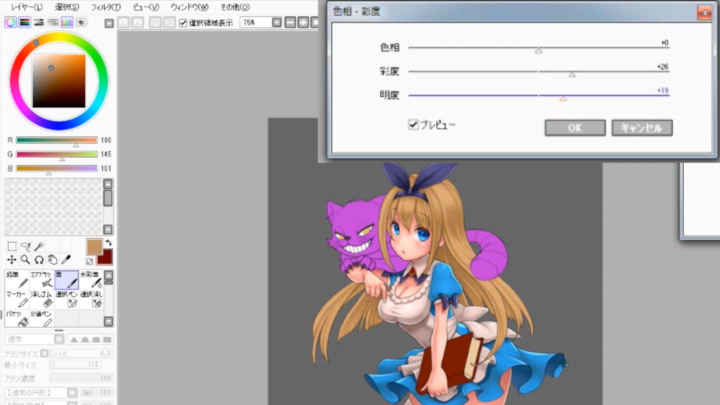Image resolution: width=720 pixels, height=405 pixels.
Task: Click キャンセル to cancel the dialog
Action: (x=642, y=128)
